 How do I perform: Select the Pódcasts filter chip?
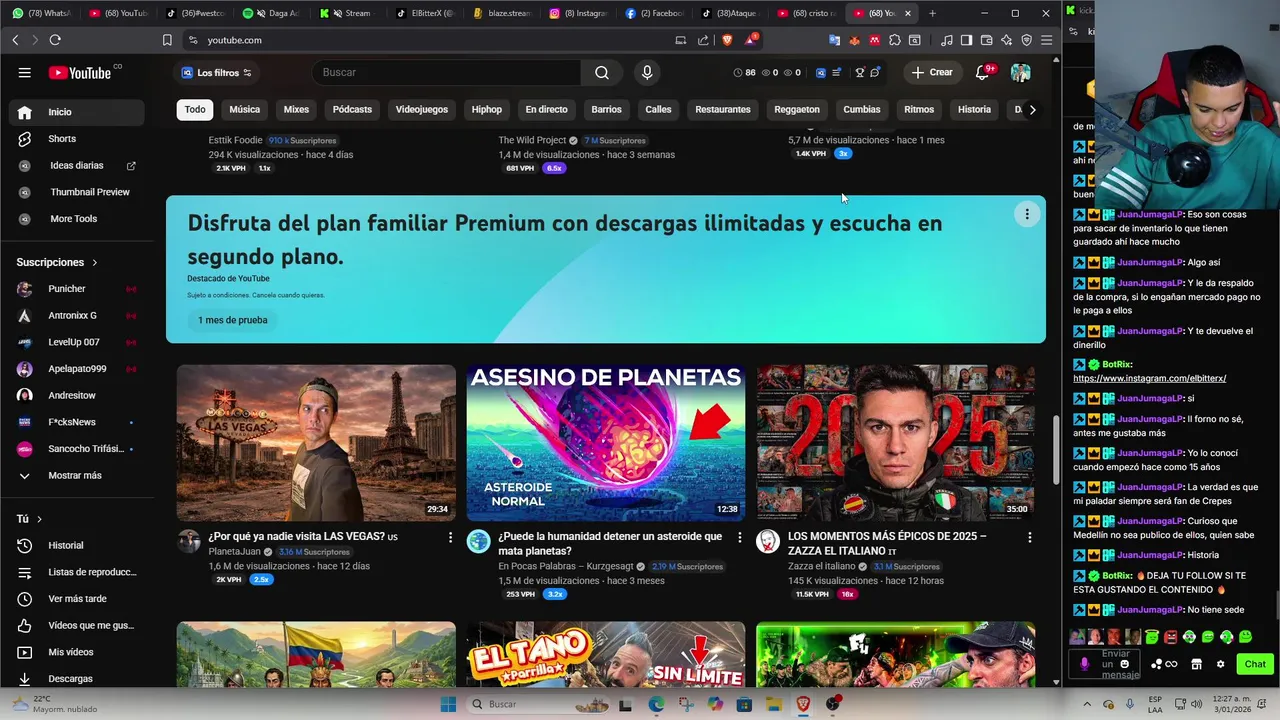pyautogui.click(x=352, y=110)
